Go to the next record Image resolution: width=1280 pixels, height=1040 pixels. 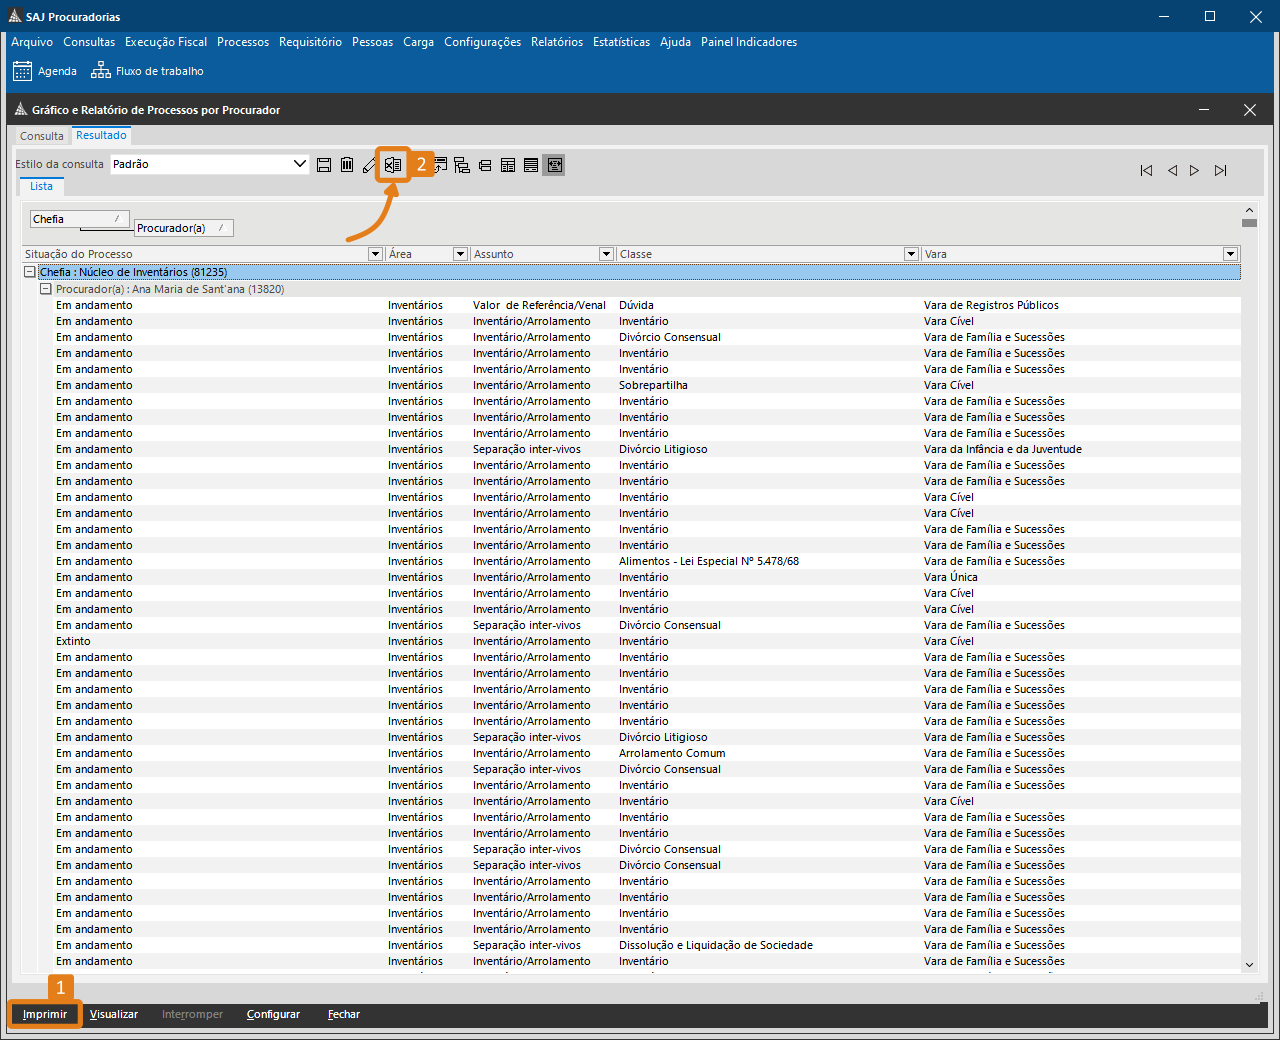pyautogui.click(x=1195, y=171)
